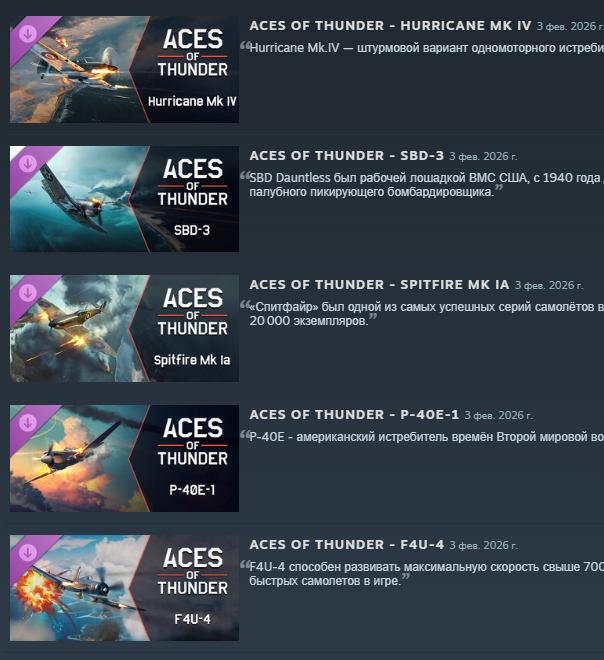Open the Aces of Thunder - P-40E-1 title link
The width and height of the screenshot is (604, 660).
(x=354, y=415)
